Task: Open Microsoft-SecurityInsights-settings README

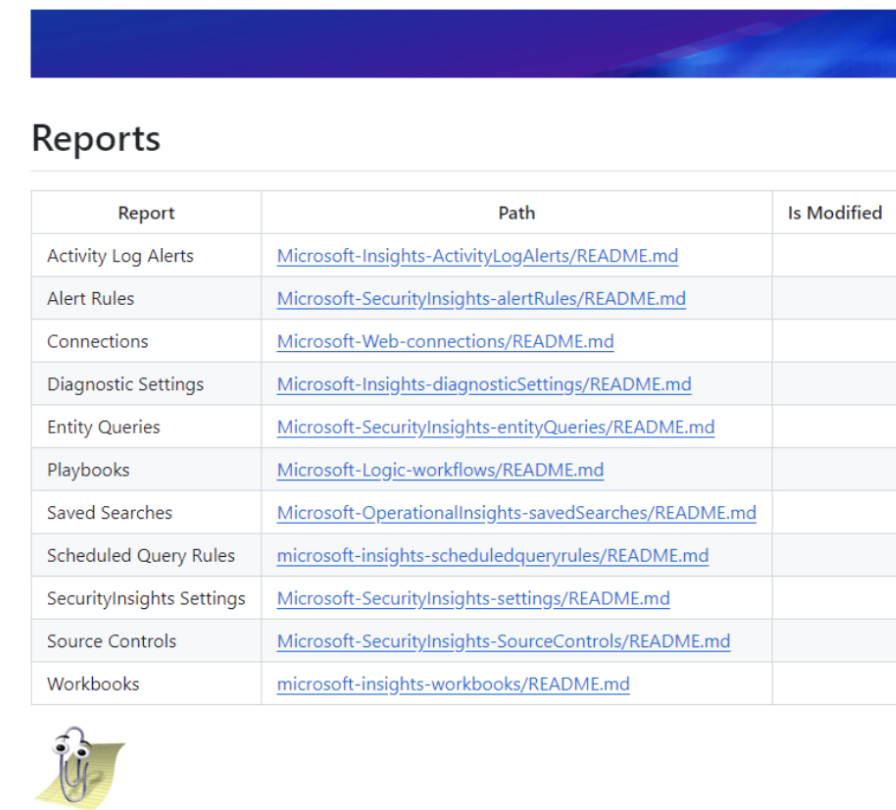Action: tap(475, 598)
